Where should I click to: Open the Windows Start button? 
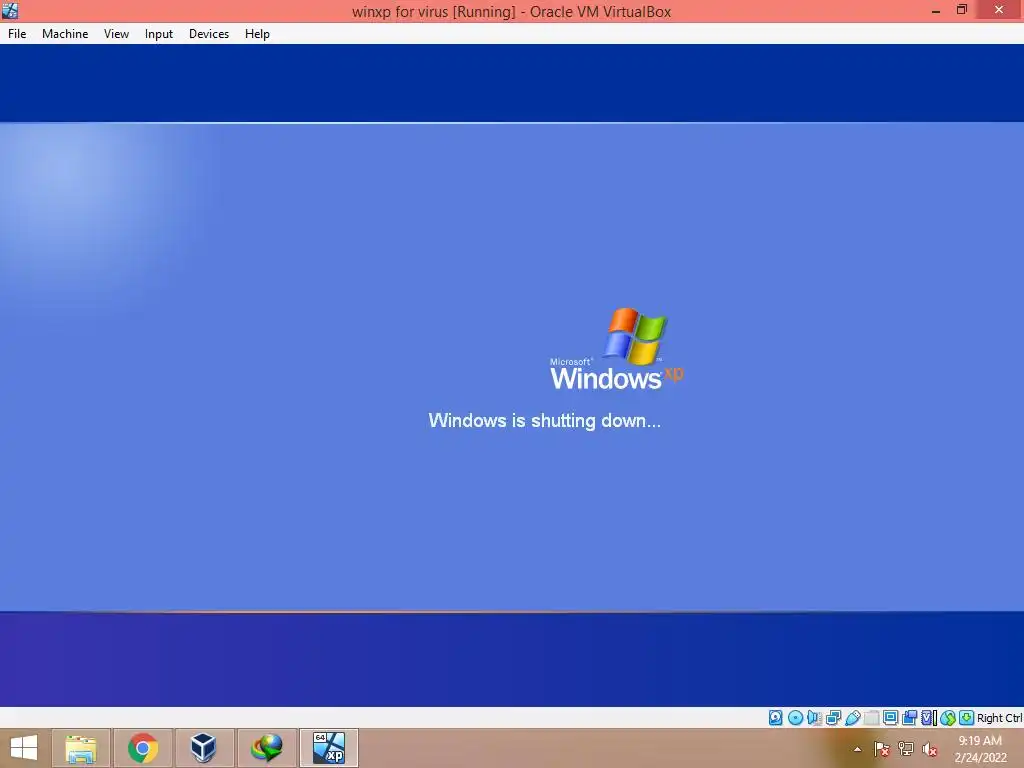(24, 748)
